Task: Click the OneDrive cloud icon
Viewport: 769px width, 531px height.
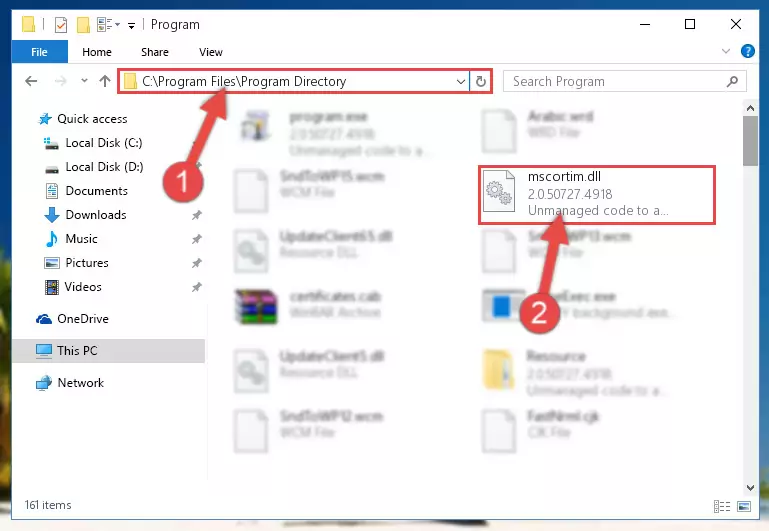Action: coord(44,319)
